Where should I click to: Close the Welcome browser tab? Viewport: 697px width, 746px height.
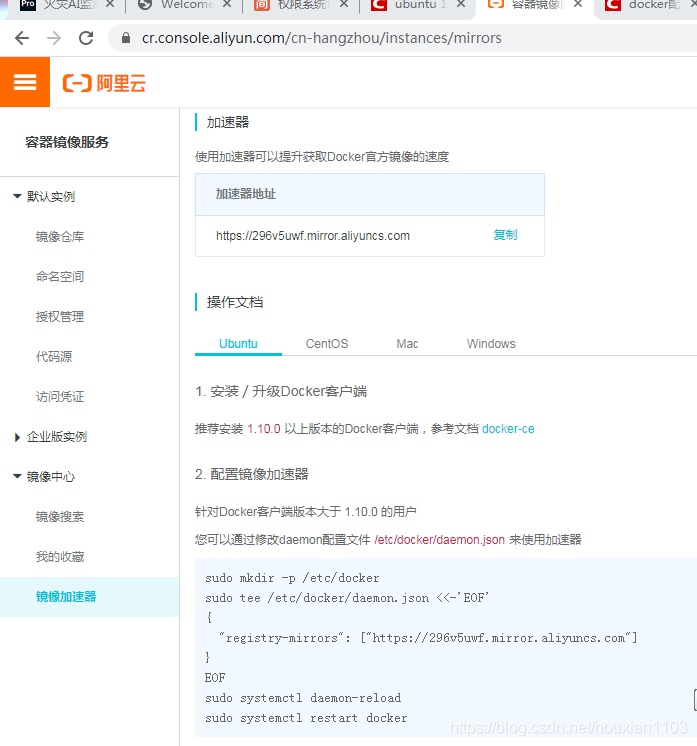(227, 4)
